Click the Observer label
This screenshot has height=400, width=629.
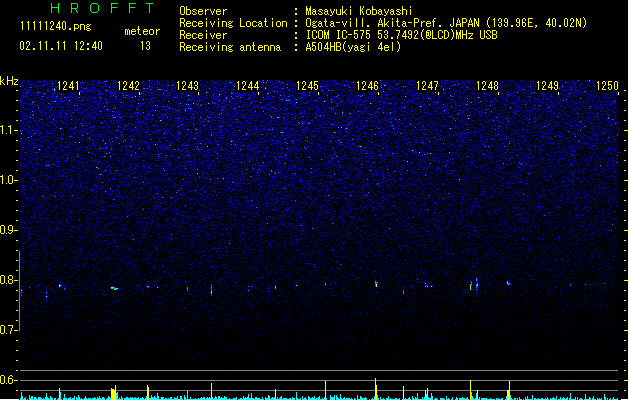pos(203,11)
